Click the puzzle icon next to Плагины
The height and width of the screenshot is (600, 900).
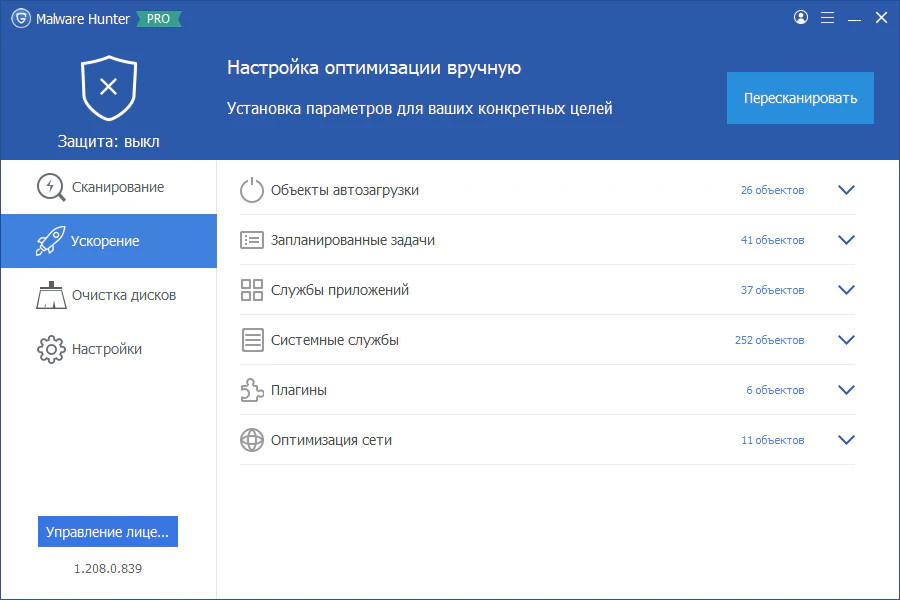tap(251, 389)
